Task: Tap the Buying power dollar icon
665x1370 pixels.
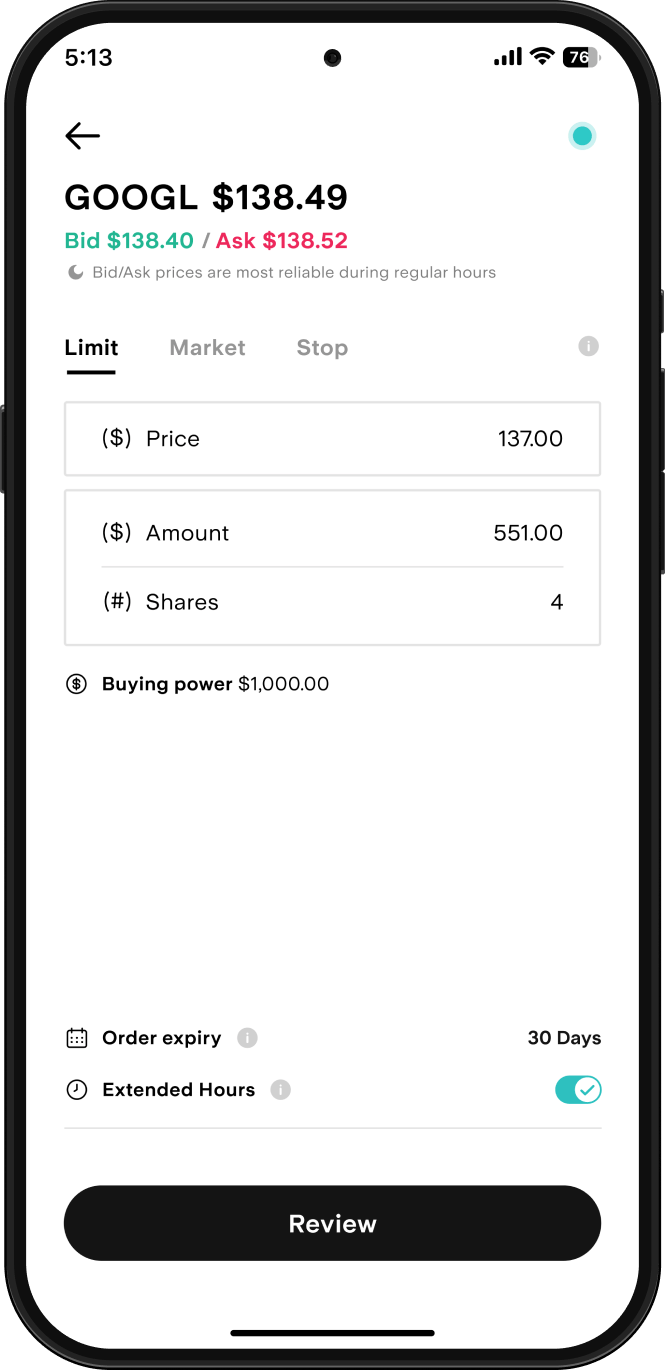Action: [76, 684]
